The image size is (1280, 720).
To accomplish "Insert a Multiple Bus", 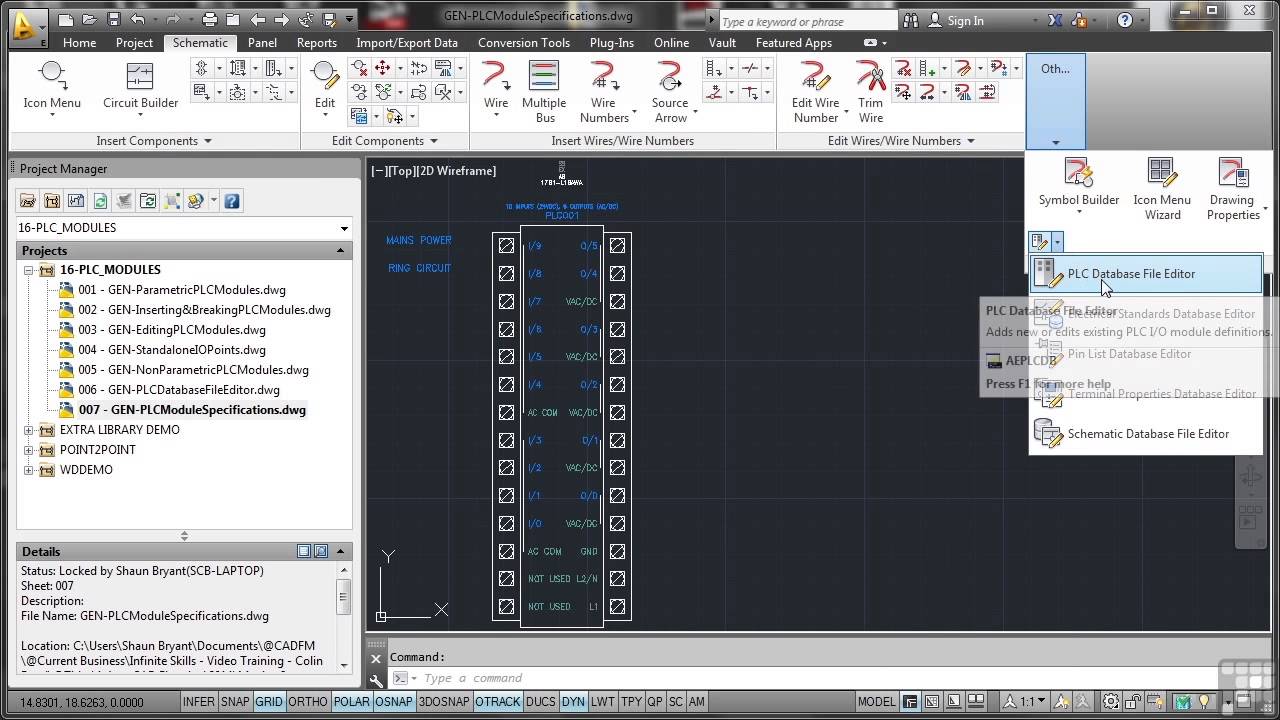I will 544,92.
